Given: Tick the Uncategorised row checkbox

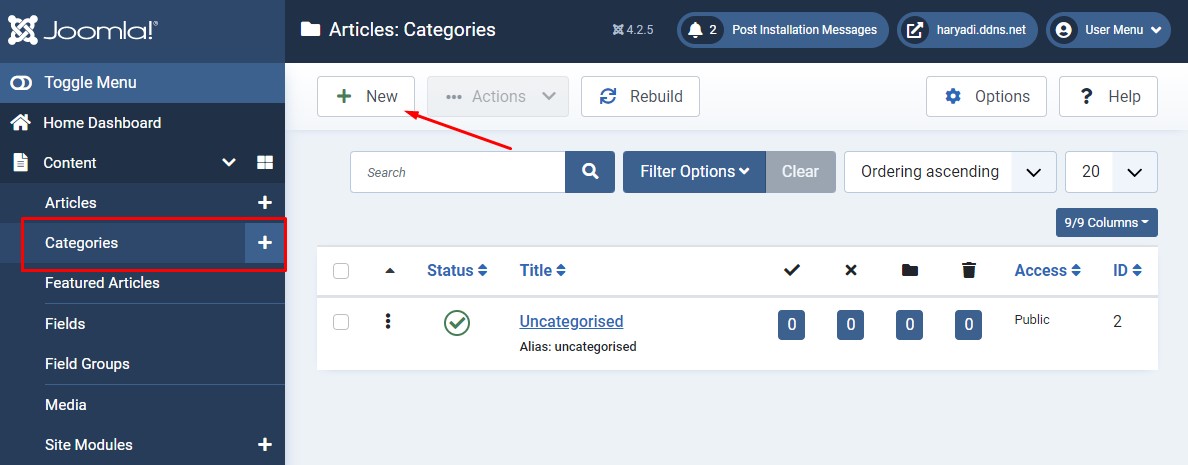Looking at the screenshot, I should 341,322.
